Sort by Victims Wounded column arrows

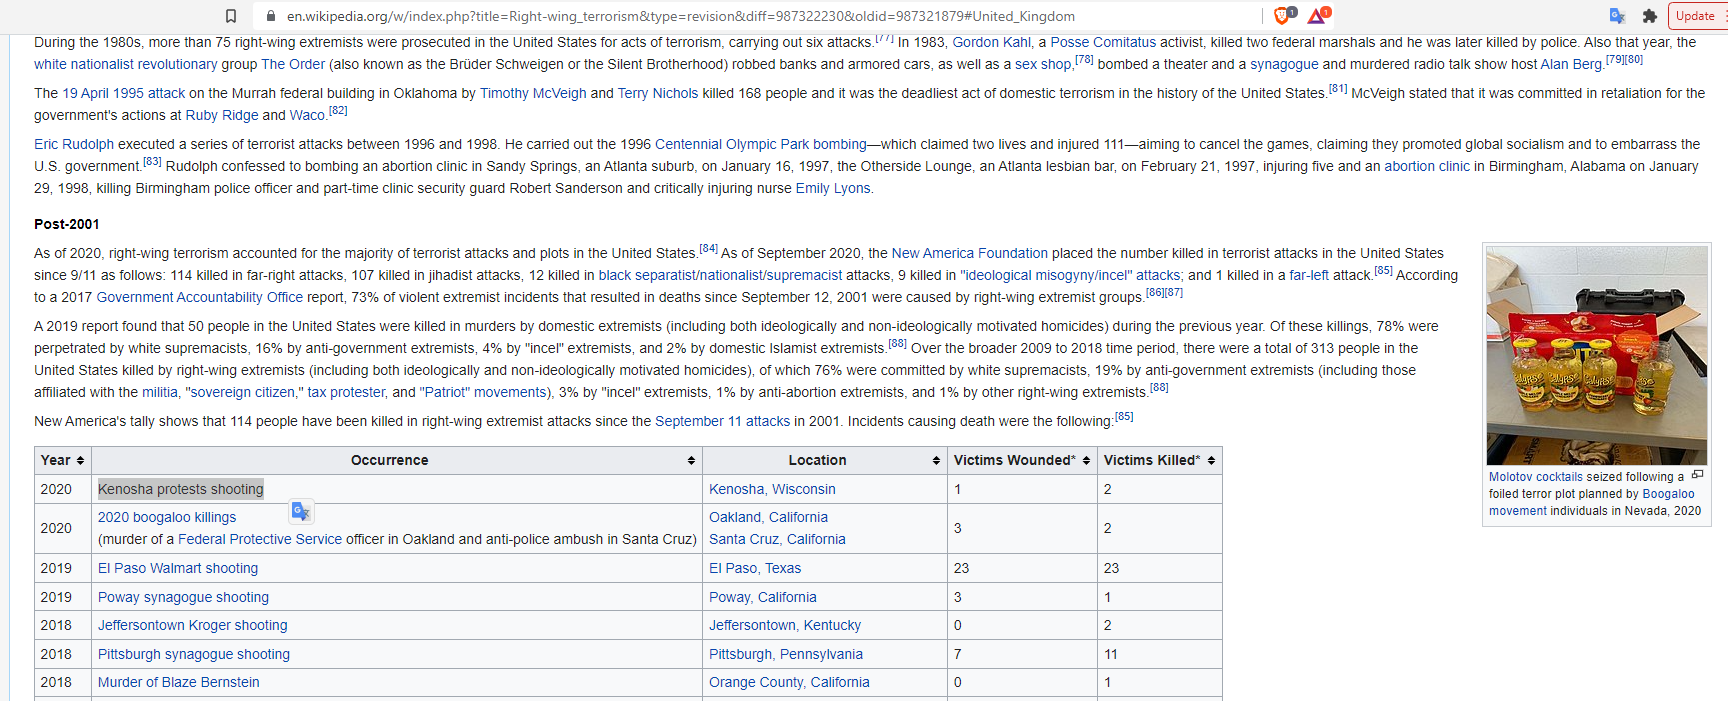tap(1086, 461)
